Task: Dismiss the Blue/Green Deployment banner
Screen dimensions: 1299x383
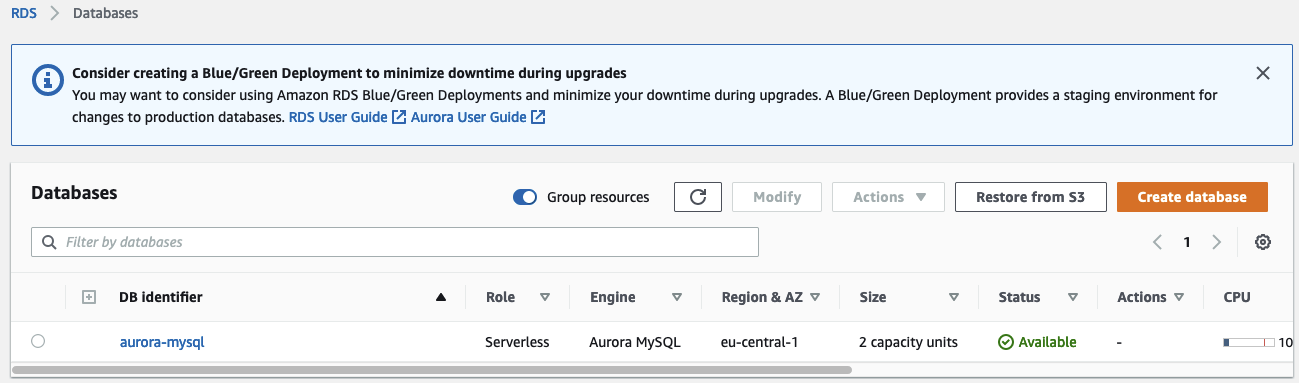Action: [1263, 73]
